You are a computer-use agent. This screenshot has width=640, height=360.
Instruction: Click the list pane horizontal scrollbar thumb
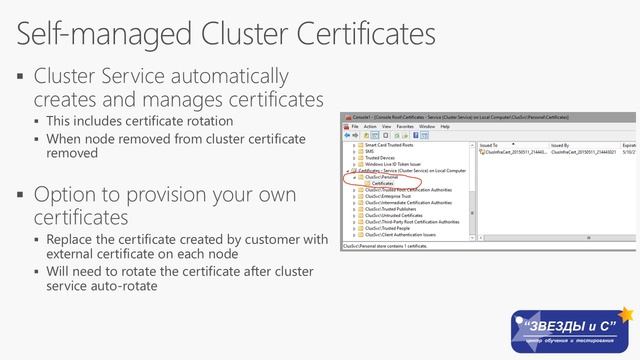click(560, 238)
